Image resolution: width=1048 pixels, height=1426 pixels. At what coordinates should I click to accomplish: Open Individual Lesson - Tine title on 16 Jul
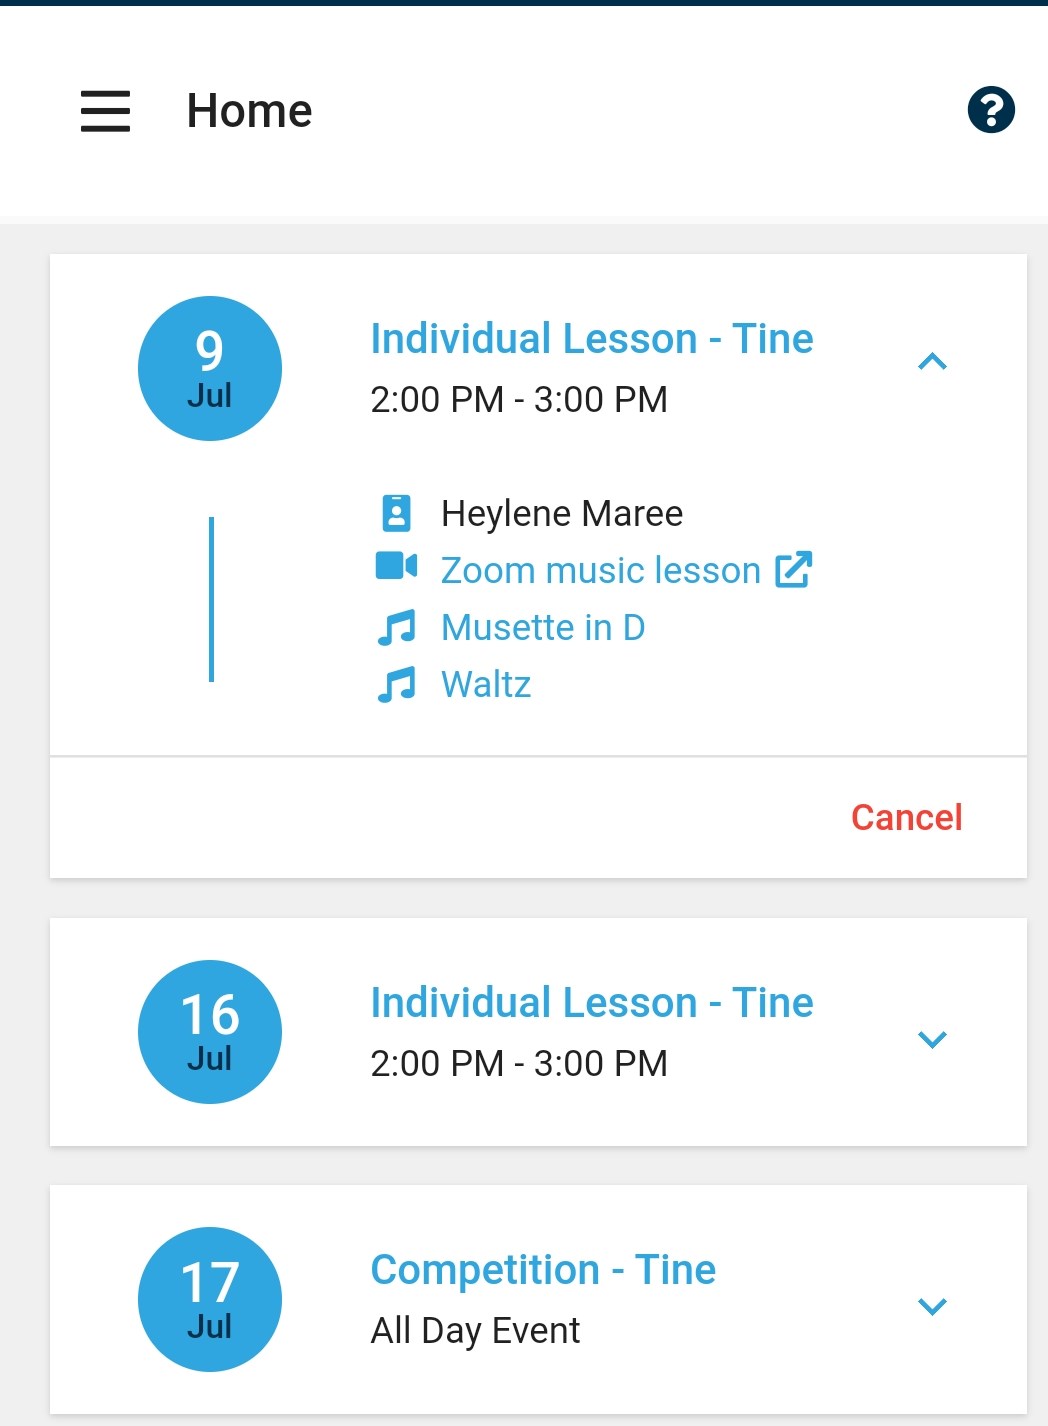pyautogui.click(x=592, y=1003)
